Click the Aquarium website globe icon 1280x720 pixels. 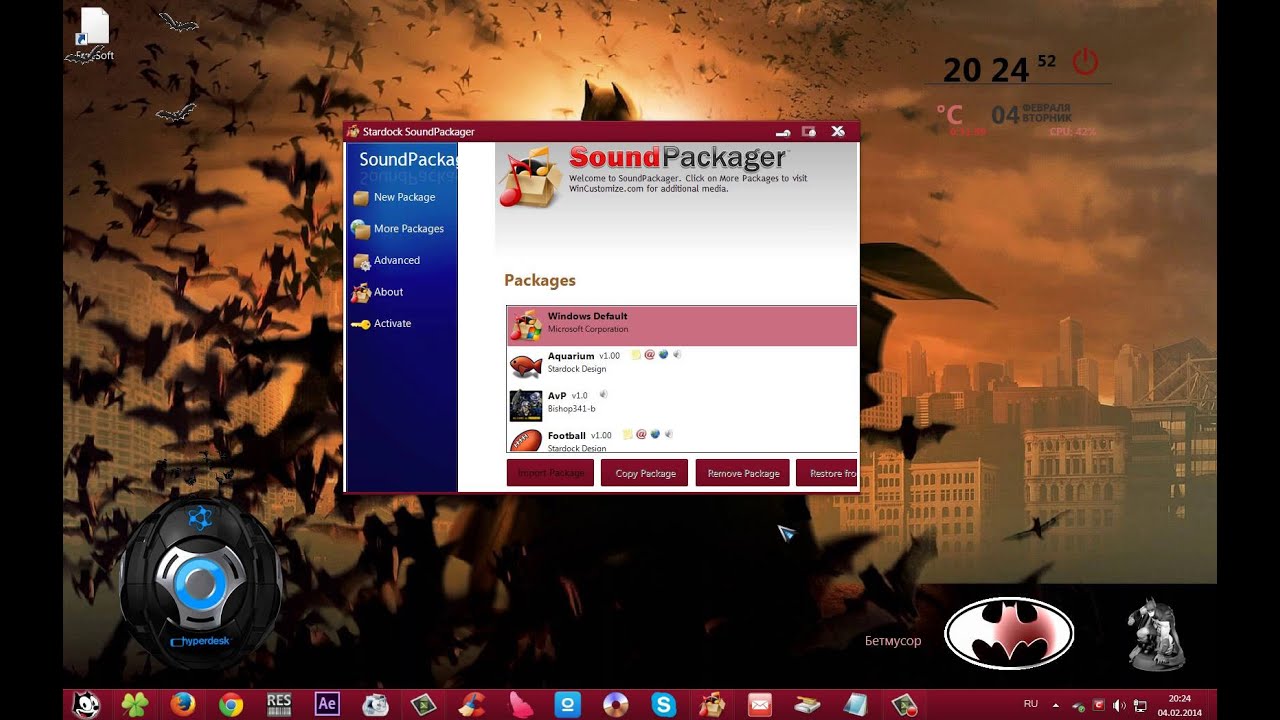(x=662, y=355)
